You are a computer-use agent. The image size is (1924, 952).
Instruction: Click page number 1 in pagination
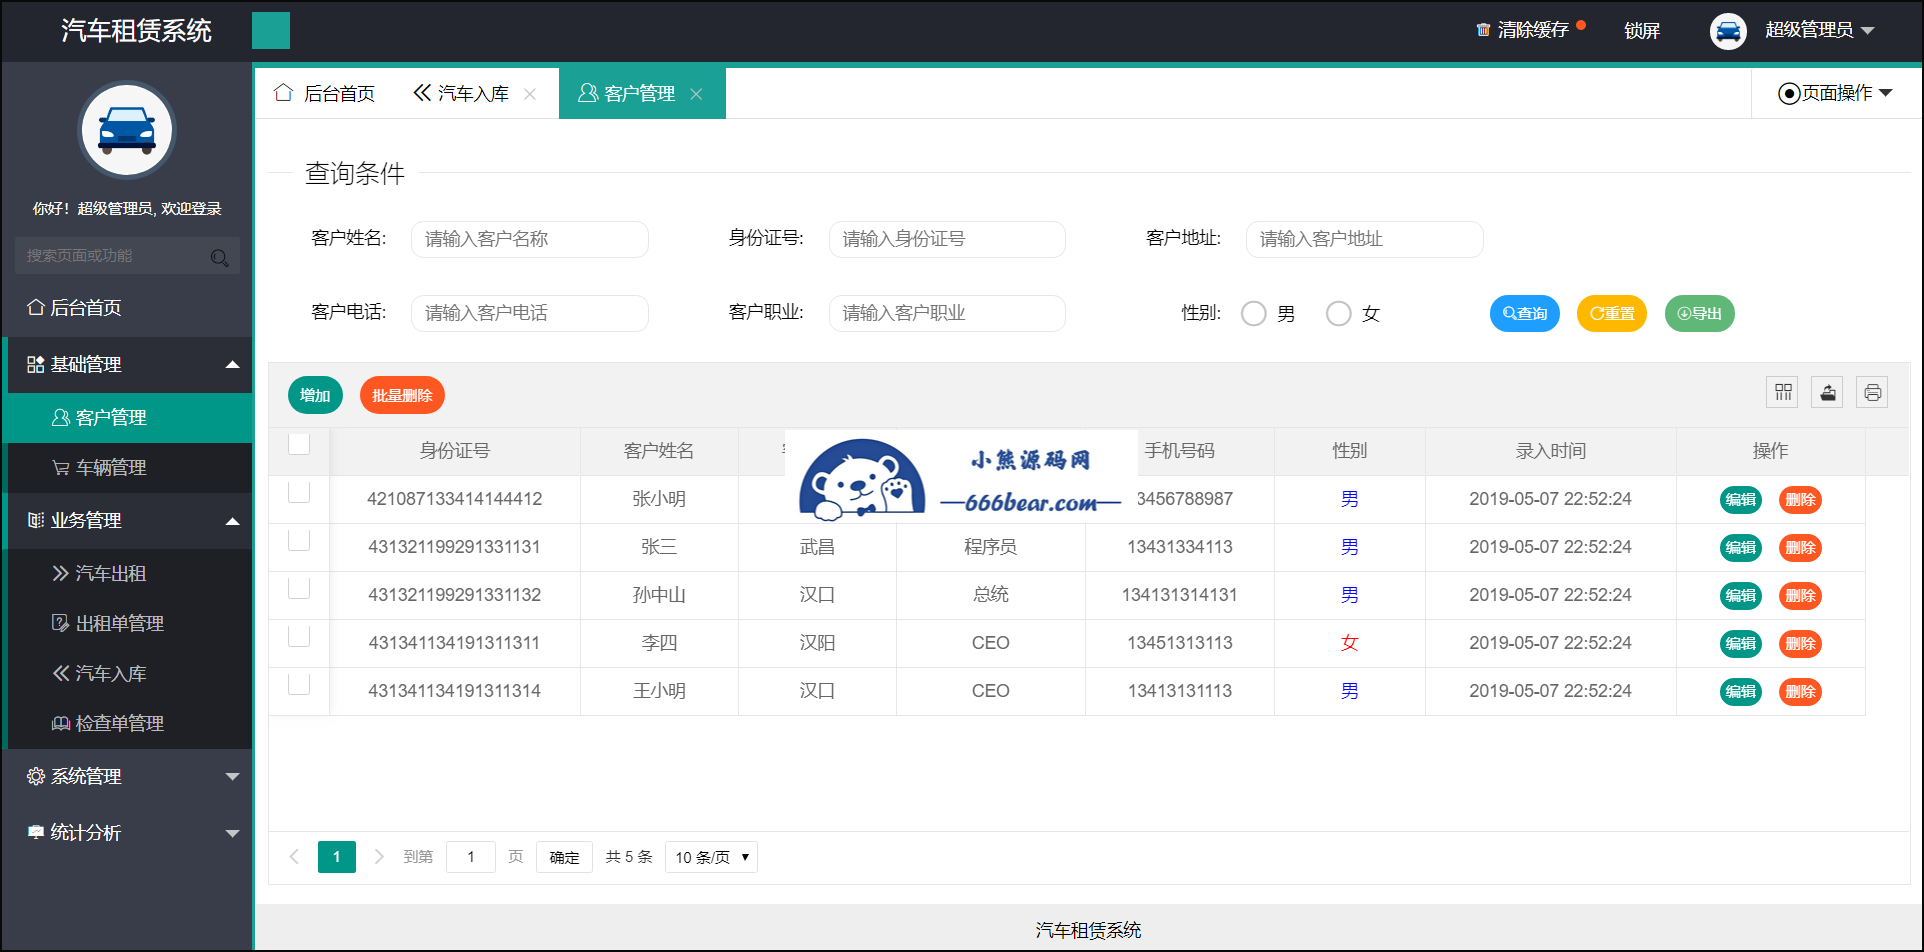337,857
